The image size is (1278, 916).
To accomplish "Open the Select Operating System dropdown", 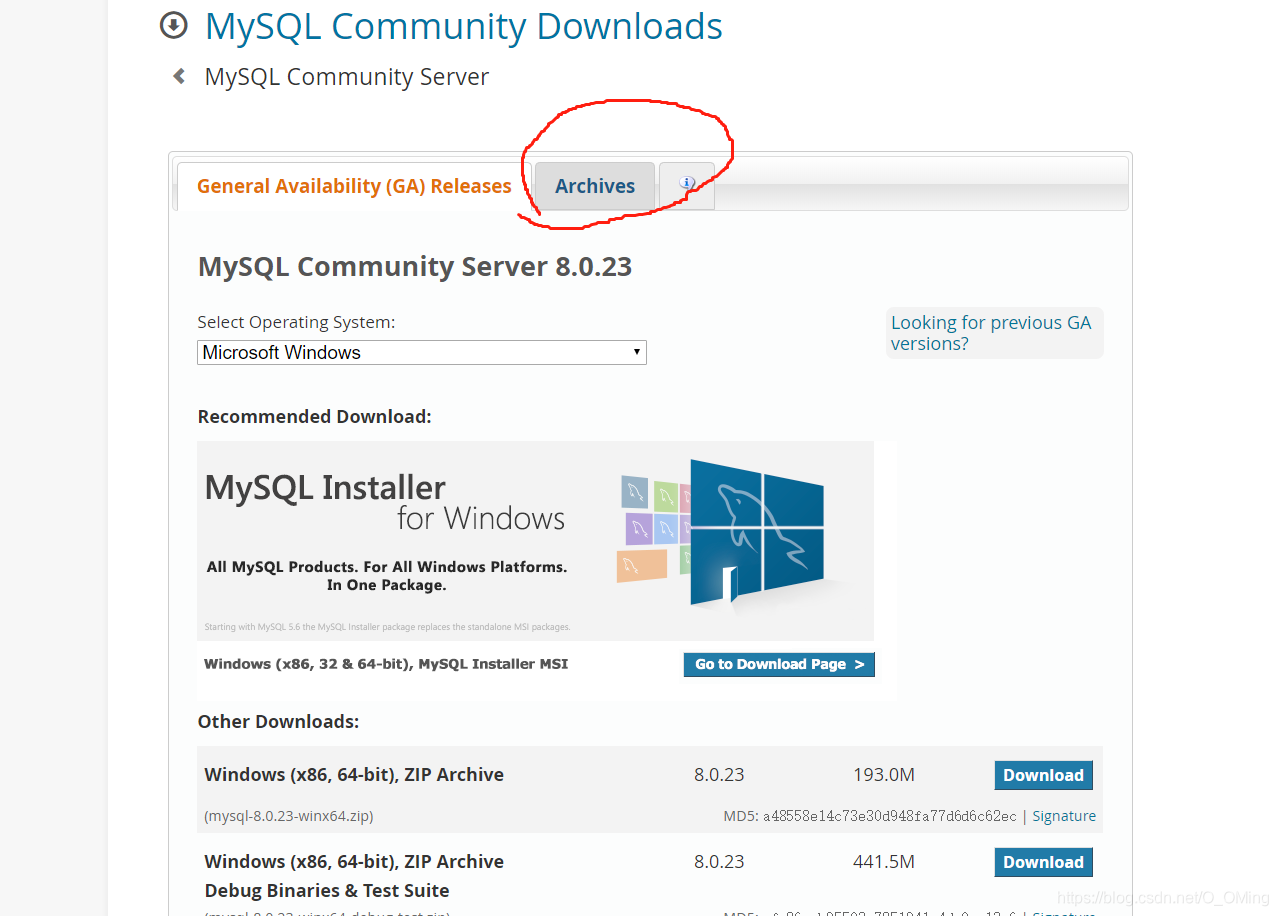I will tap(422, 352).
